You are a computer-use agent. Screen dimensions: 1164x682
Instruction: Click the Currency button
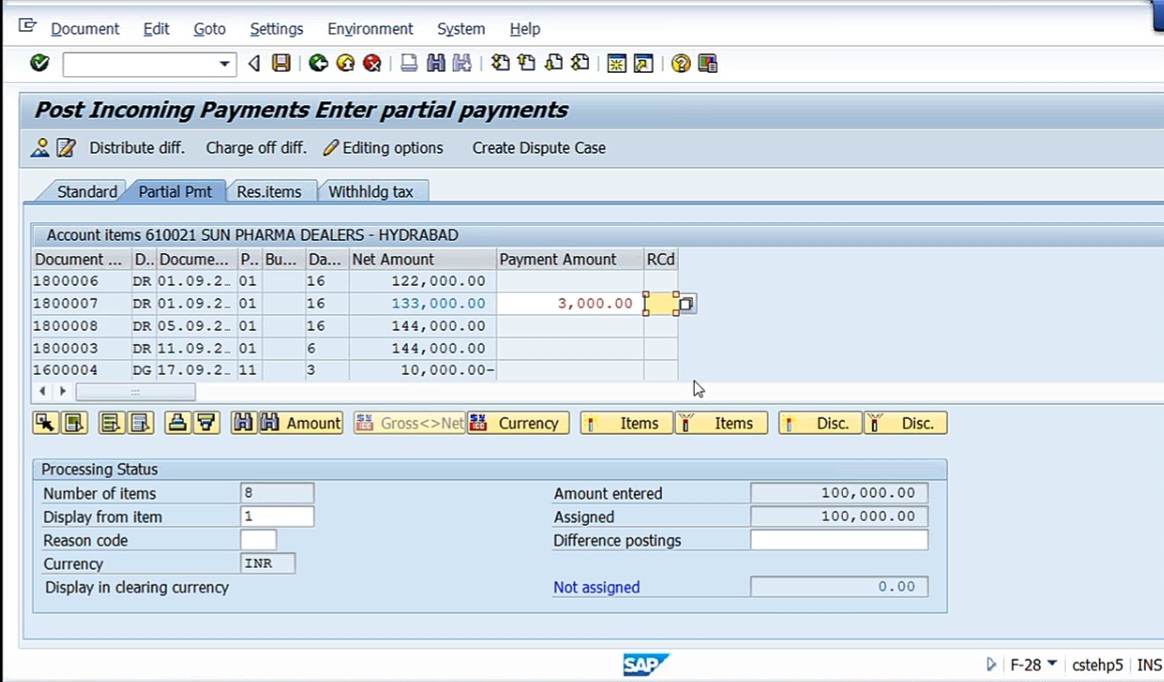pyautogui.click(x=518, y=423)
